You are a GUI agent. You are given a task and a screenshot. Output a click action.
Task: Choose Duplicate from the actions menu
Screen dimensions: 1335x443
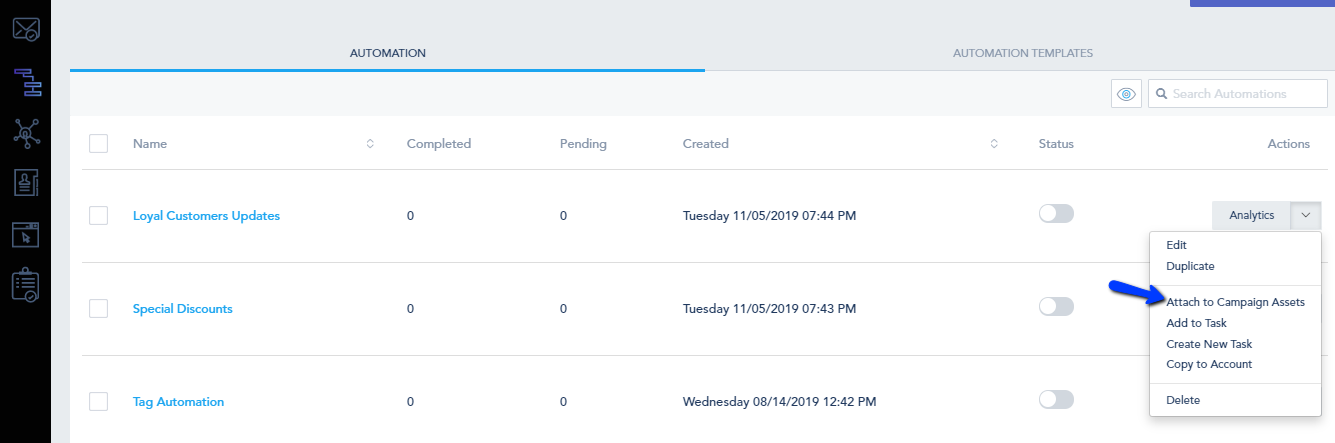tap(1190, 266)
